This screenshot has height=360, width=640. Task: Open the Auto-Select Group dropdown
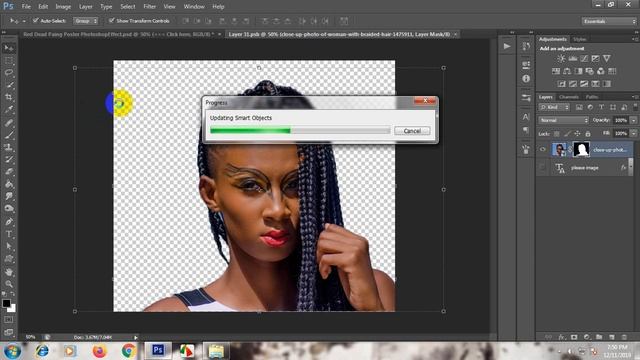pos(85,20)
